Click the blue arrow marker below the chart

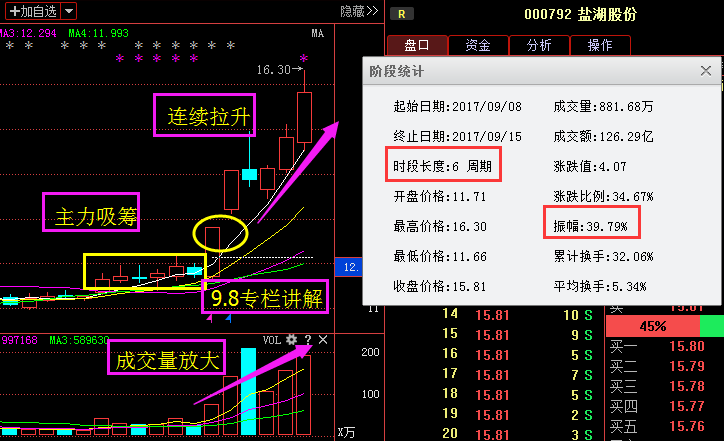point(229,319)
